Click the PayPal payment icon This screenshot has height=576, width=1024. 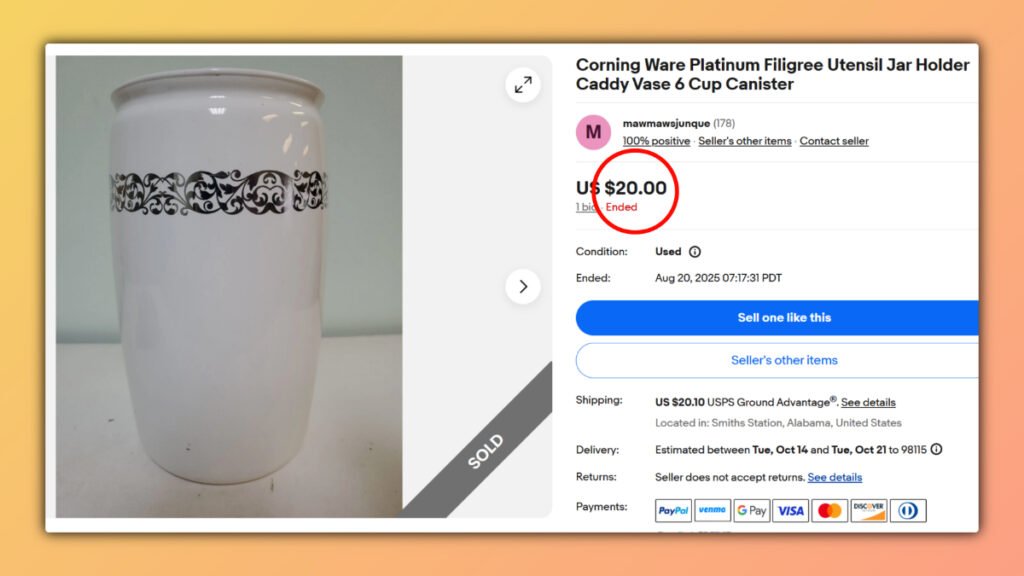[x=673, y=510]
